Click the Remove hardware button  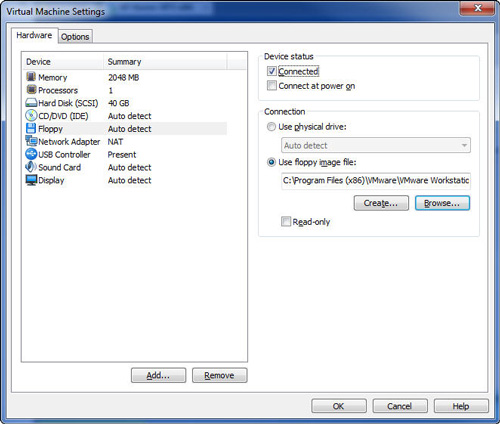point(219,375)
